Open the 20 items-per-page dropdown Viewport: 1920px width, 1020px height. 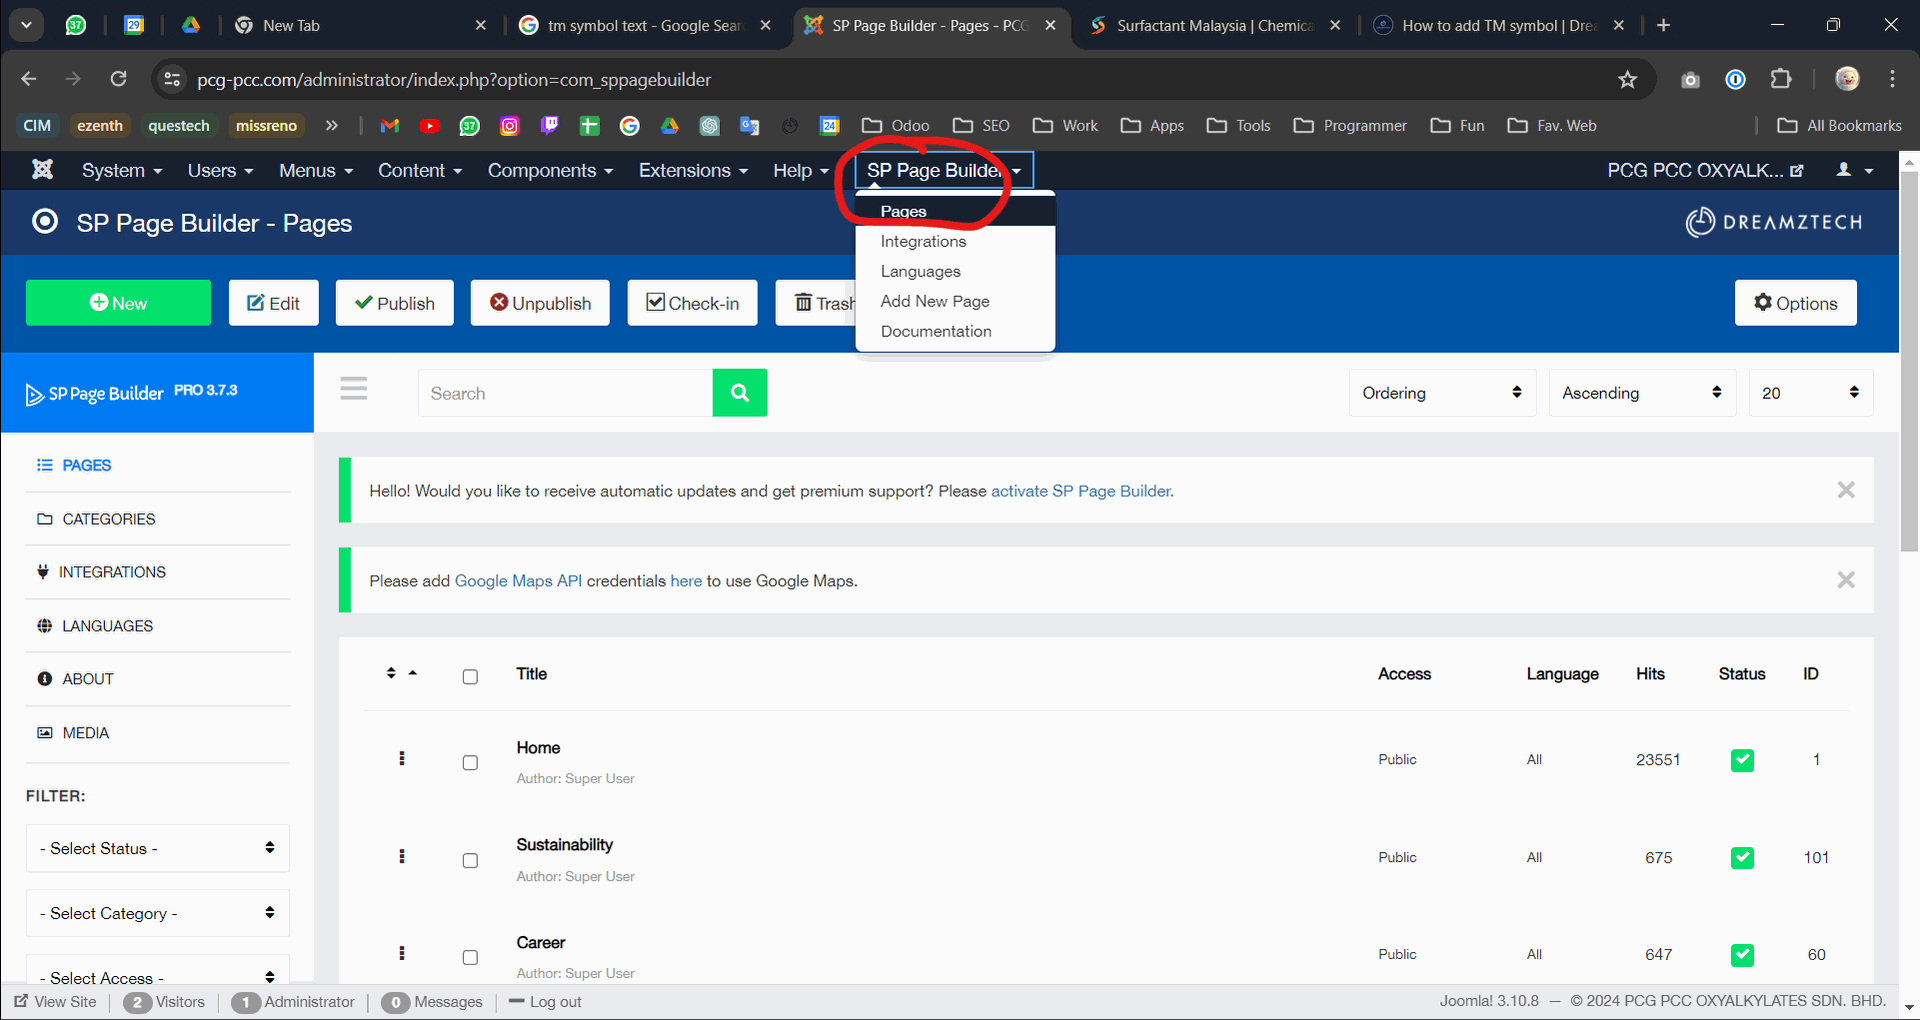coord(1811,393)
